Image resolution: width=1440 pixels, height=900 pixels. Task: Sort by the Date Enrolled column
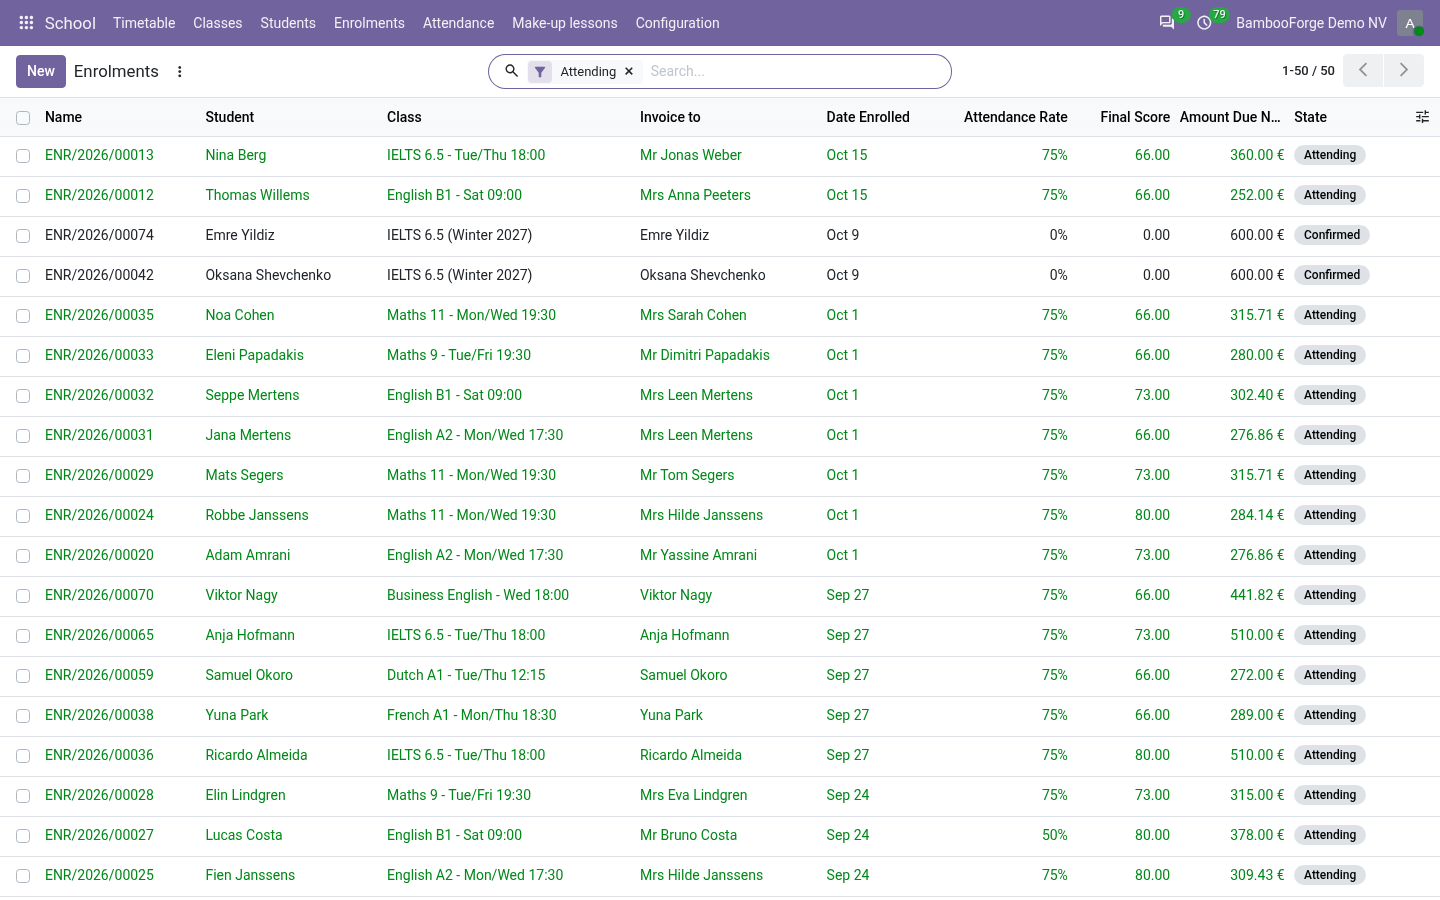point(868,117)
